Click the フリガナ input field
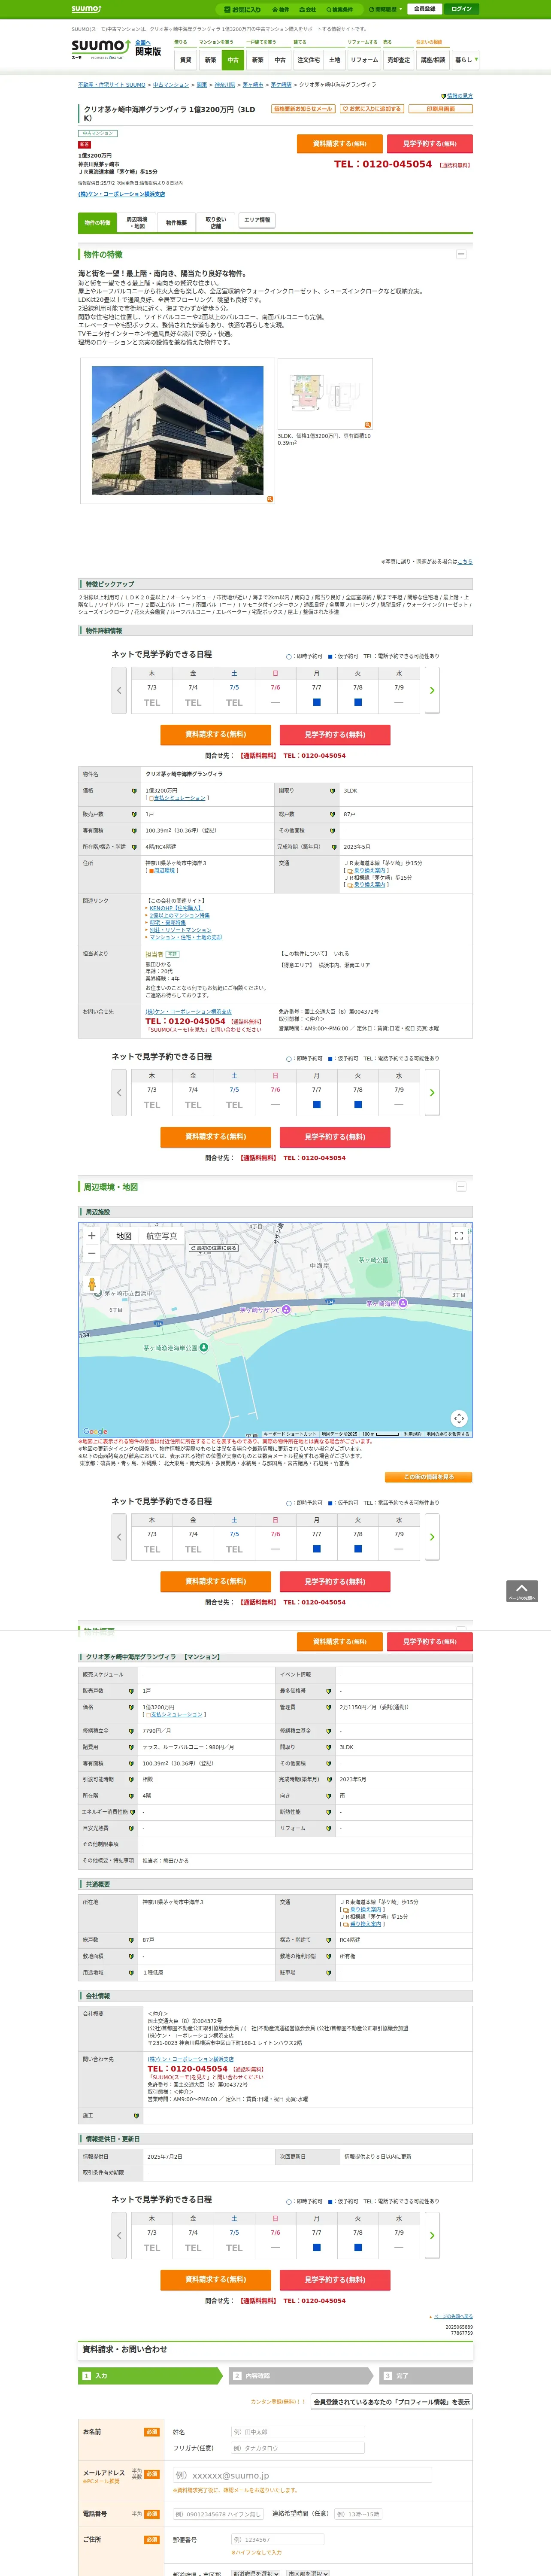 pyautogui.click(x=297, y=2448)
